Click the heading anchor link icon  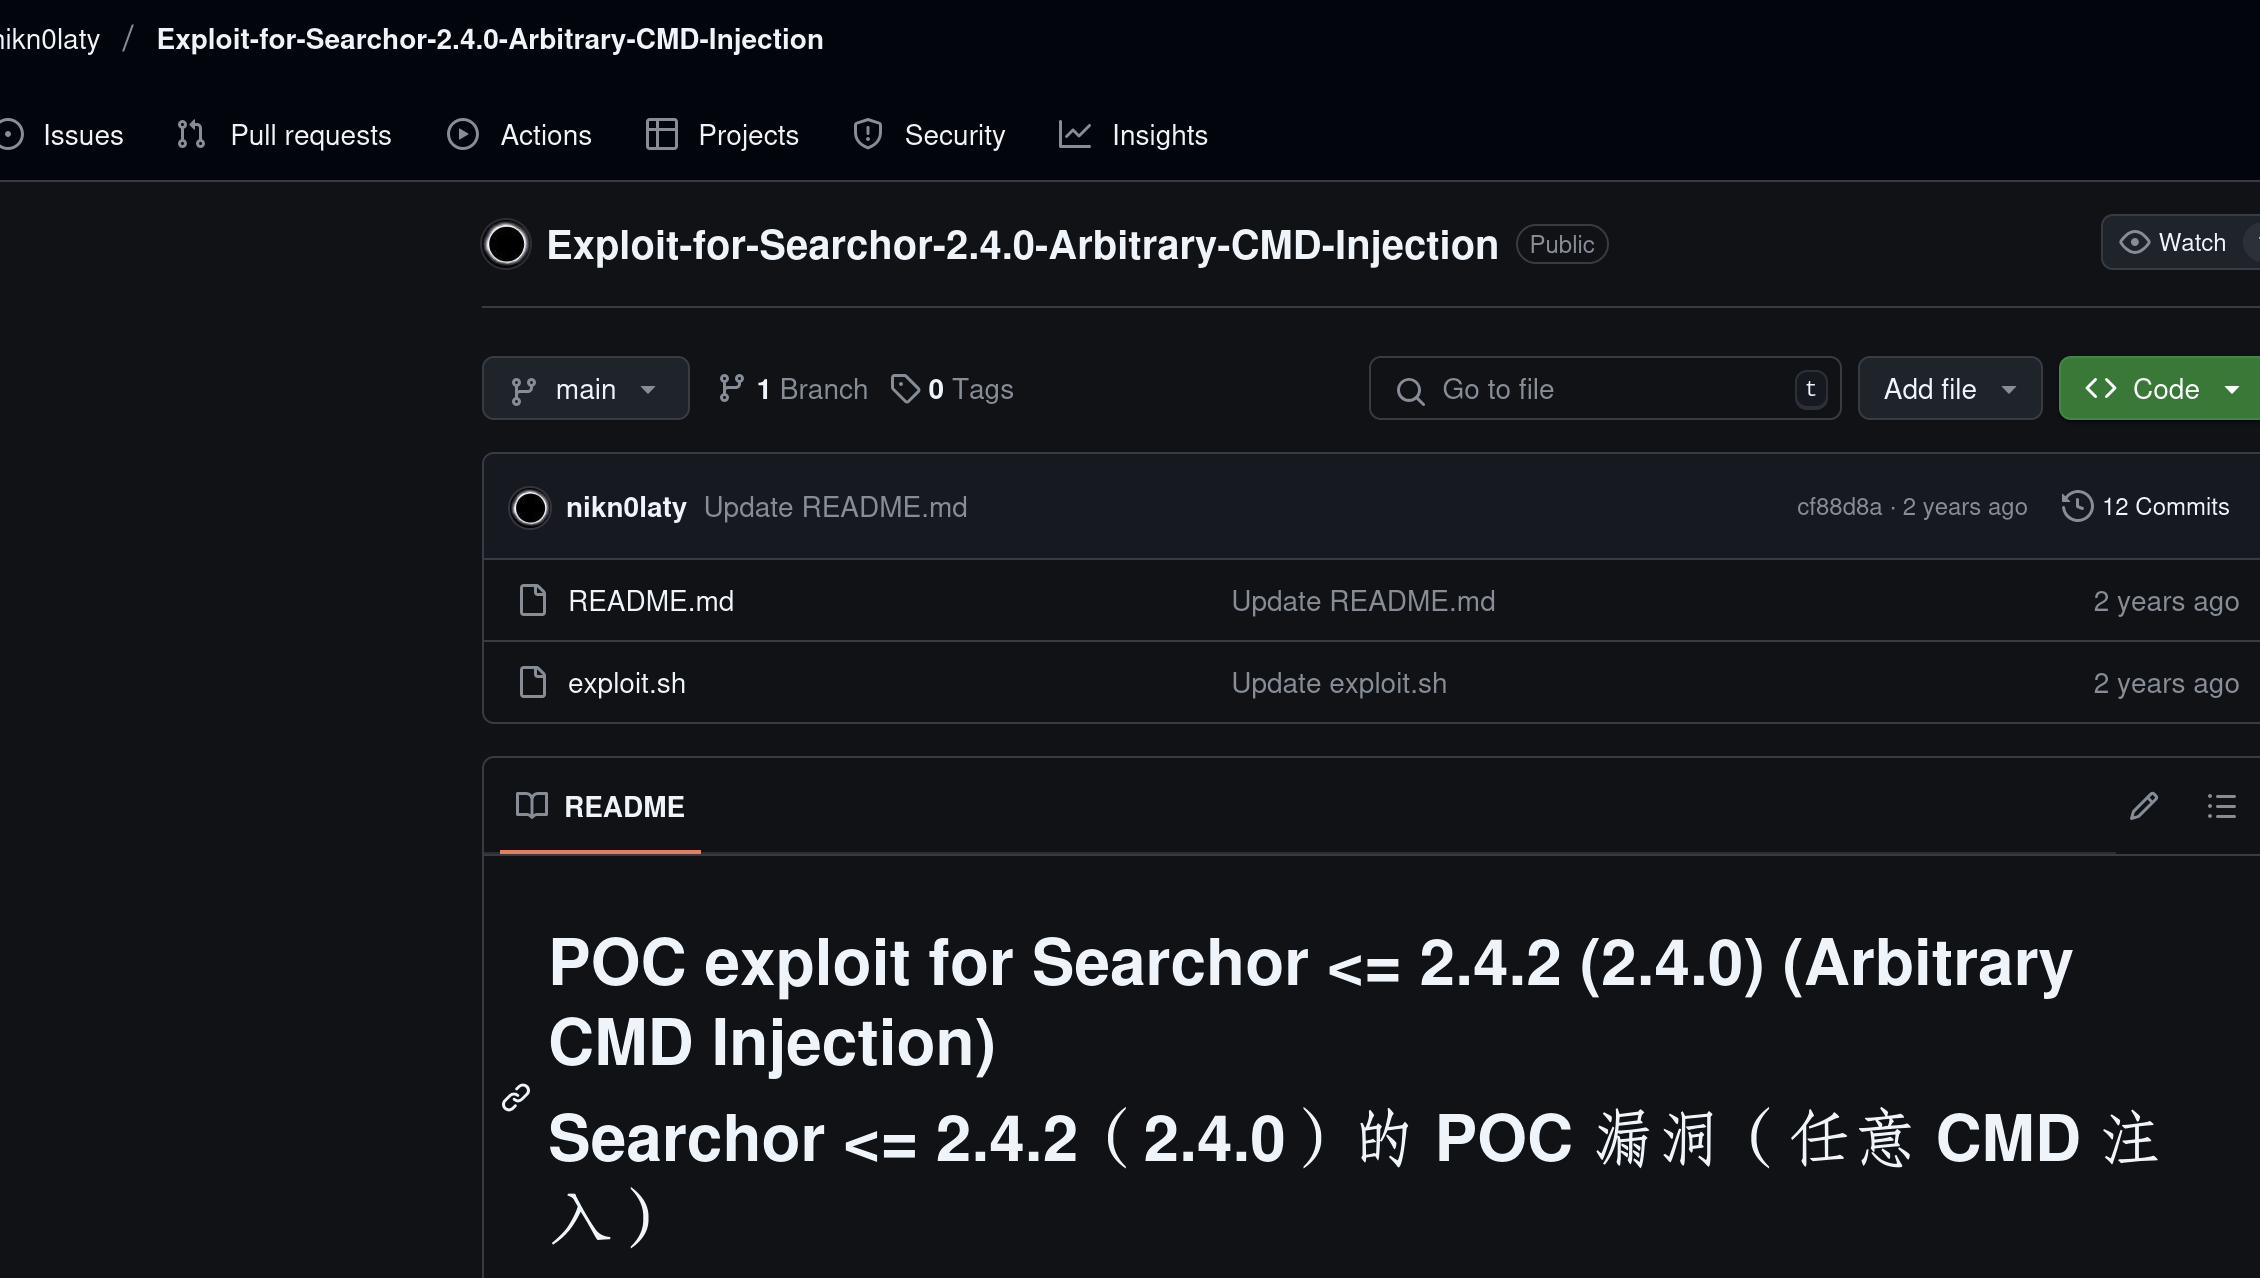point(515,1097)
